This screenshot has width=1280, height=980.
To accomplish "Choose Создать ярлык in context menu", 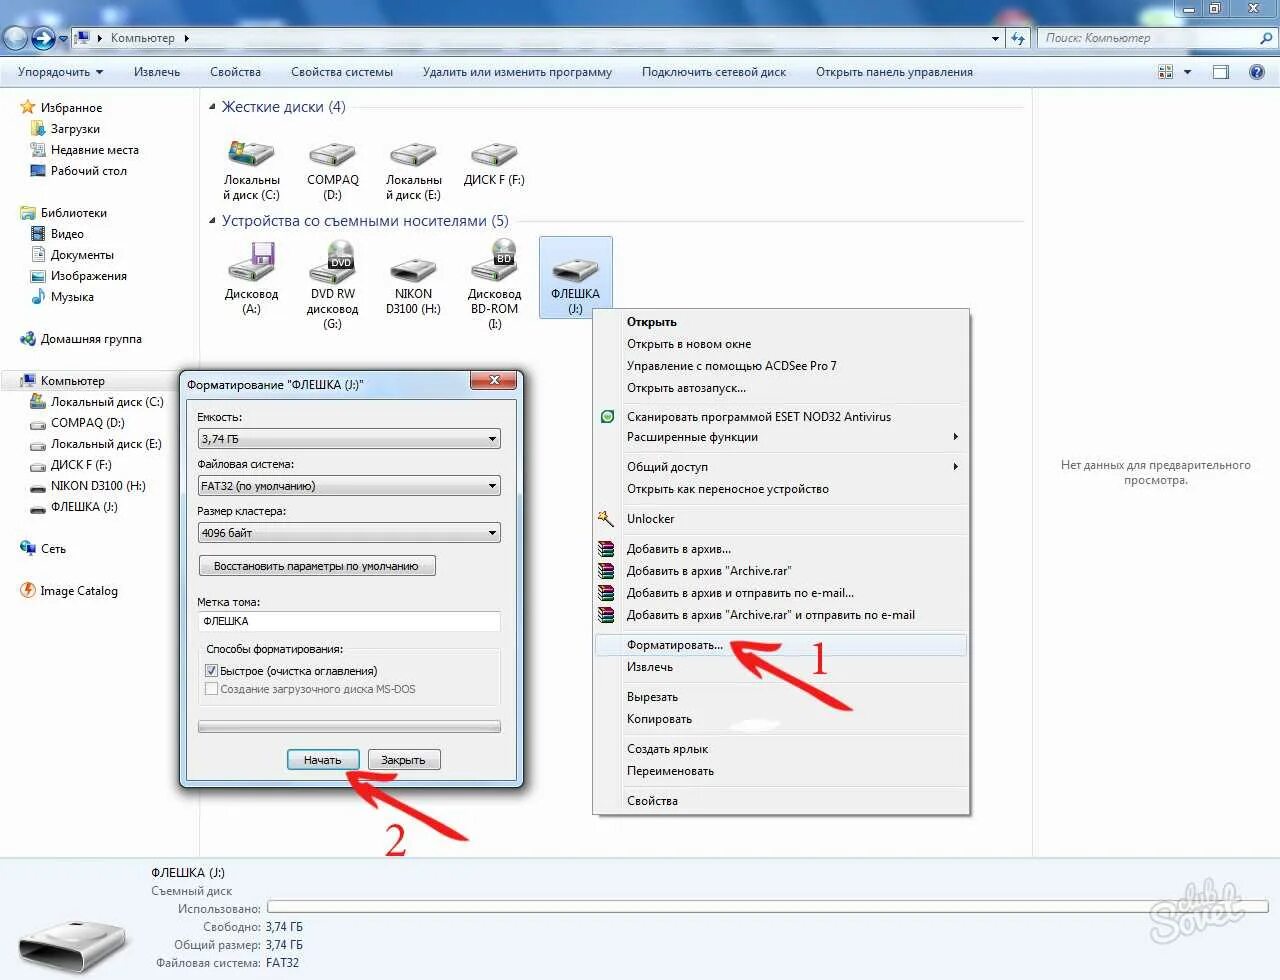I will 781,749.
